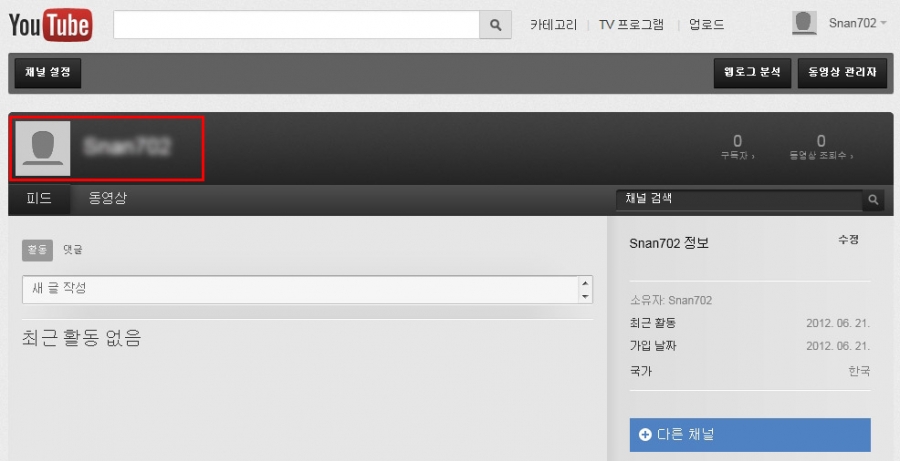Click the channel search magnifier icon

coord(873,200)
